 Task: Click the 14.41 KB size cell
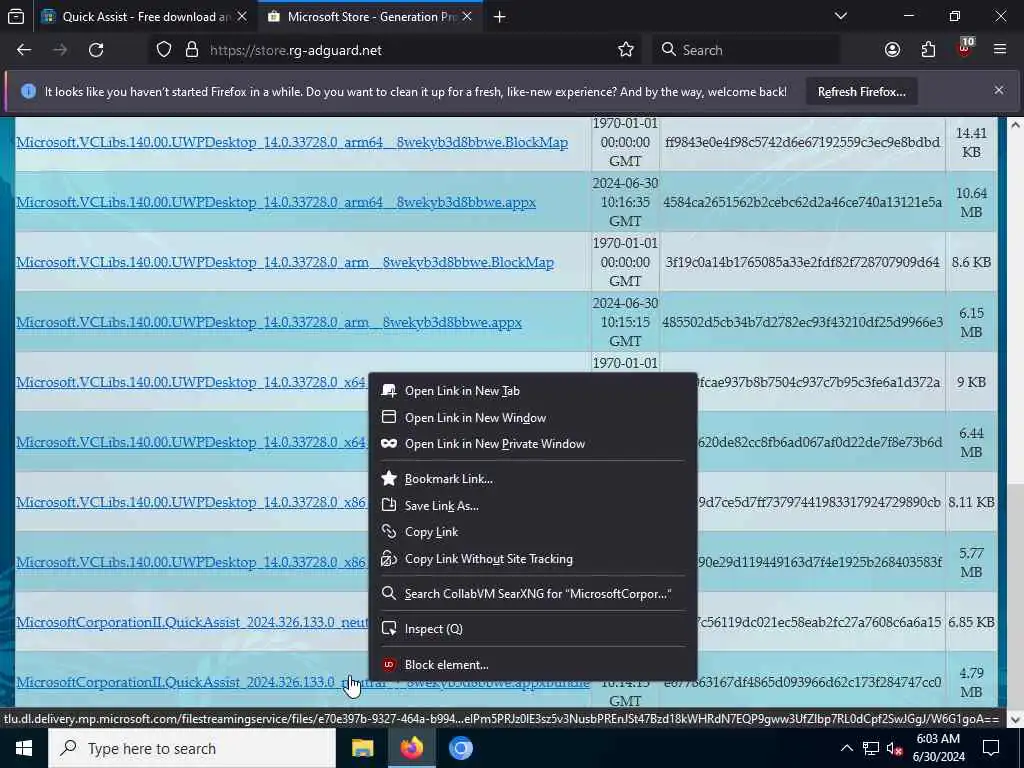pos(971,142)
